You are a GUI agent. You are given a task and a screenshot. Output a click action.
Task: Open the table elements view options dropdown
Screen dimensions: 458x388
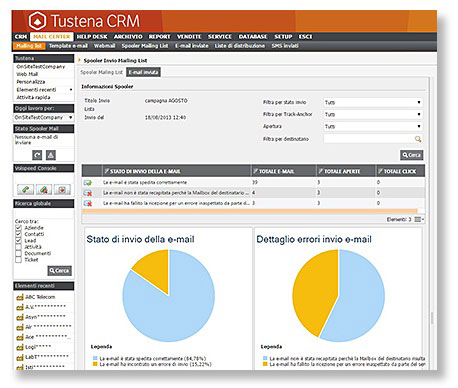tap(419, 219)
